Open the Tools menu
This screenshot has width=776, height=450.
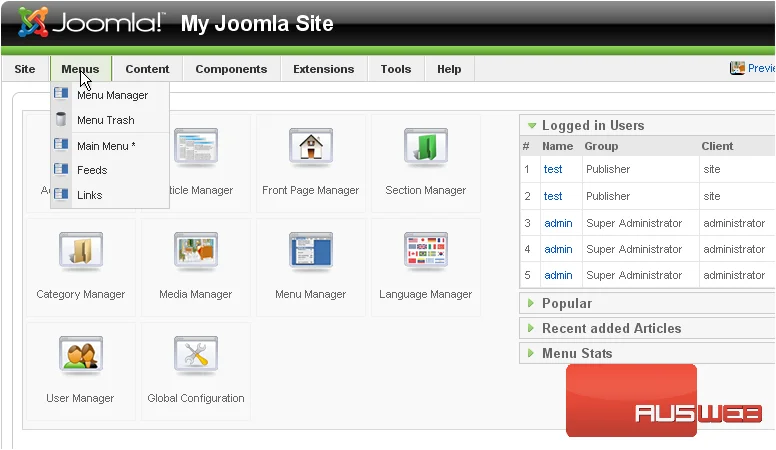(395, 69)
